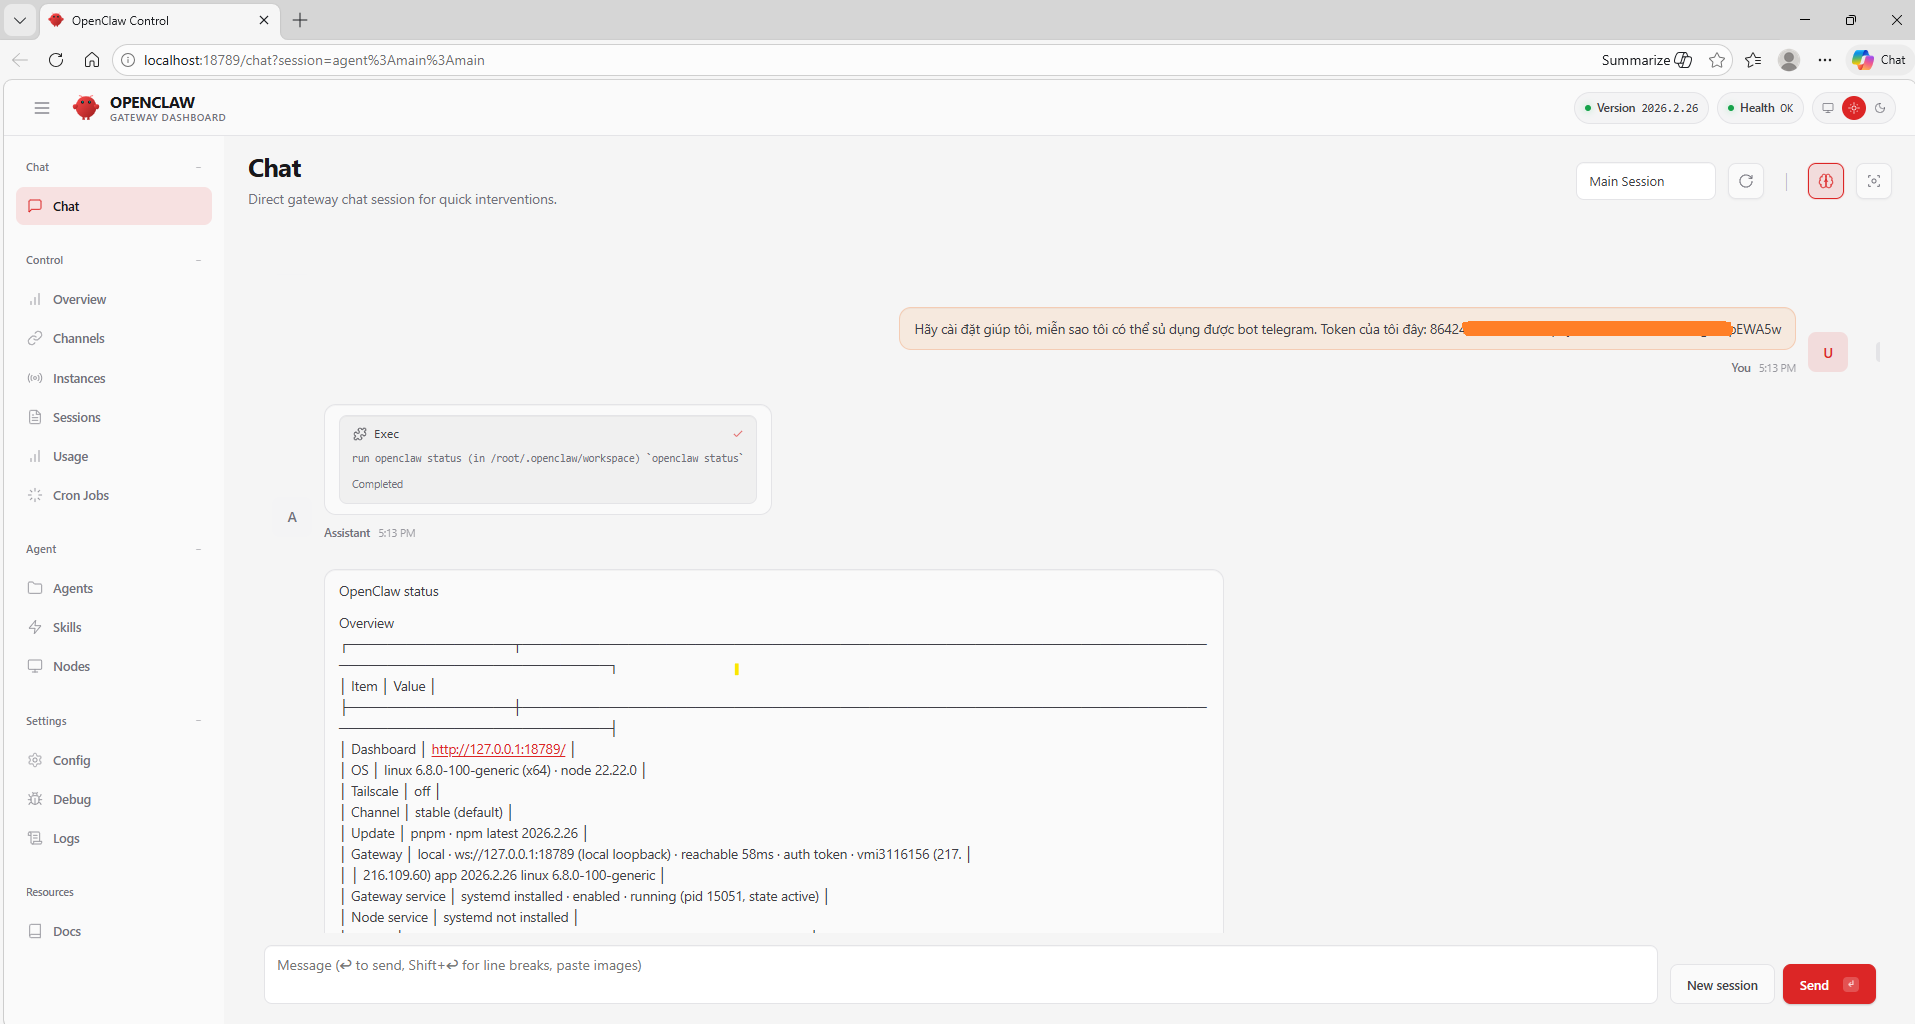Toggle thinking output brain button
1915x1024 pixels.
pos(1826,181)
